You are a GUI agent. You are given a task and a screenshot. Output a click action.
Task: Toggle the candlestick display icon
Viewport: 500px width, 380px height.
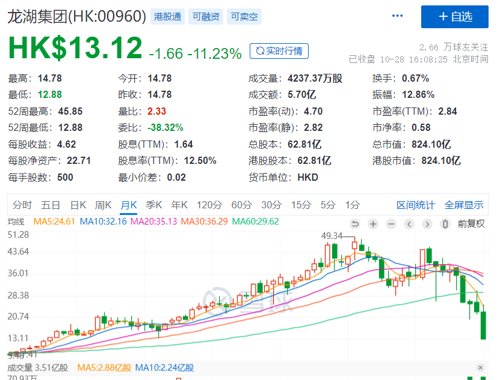[x=445, y=224]
